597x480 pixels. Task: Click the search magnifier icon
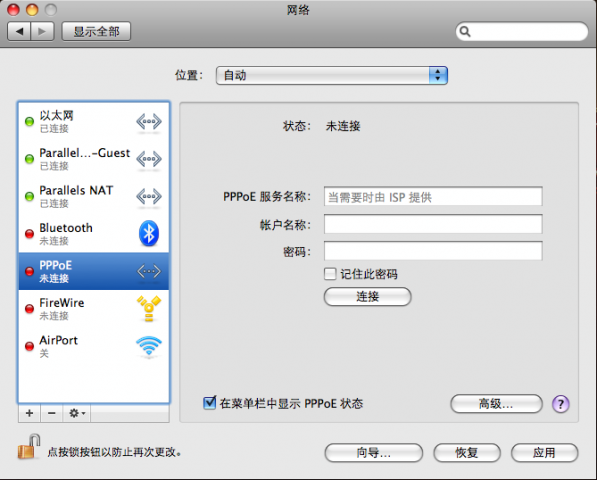pyautogui.click(x=465, y=31)
